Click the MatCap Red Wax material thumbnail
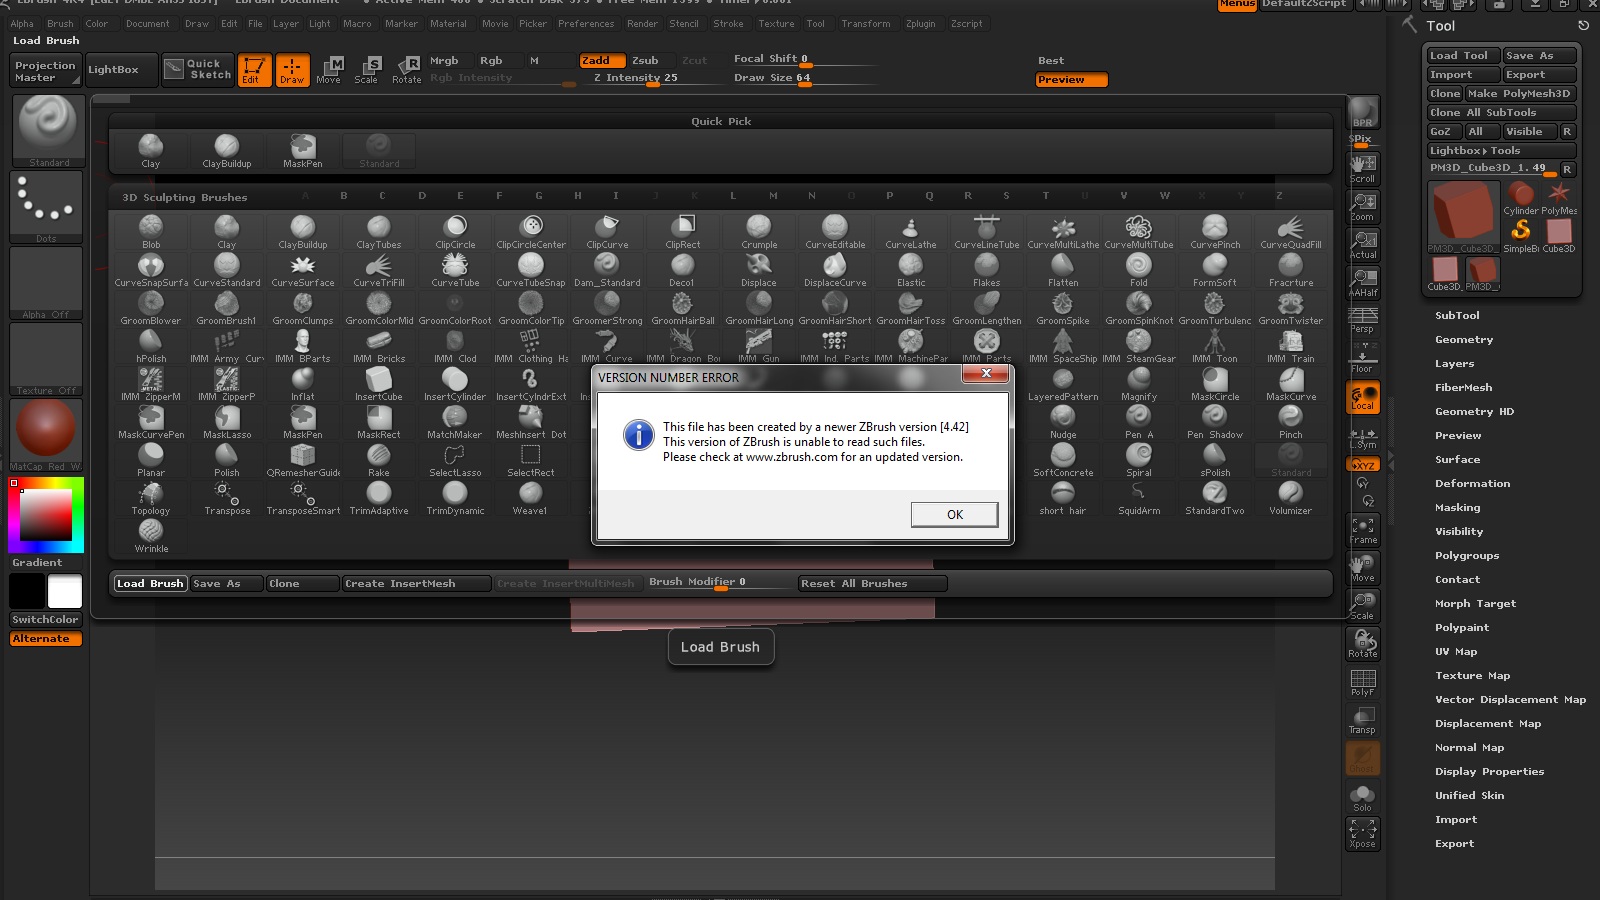The image size is (1600, 900). click(x=46, y=430)
